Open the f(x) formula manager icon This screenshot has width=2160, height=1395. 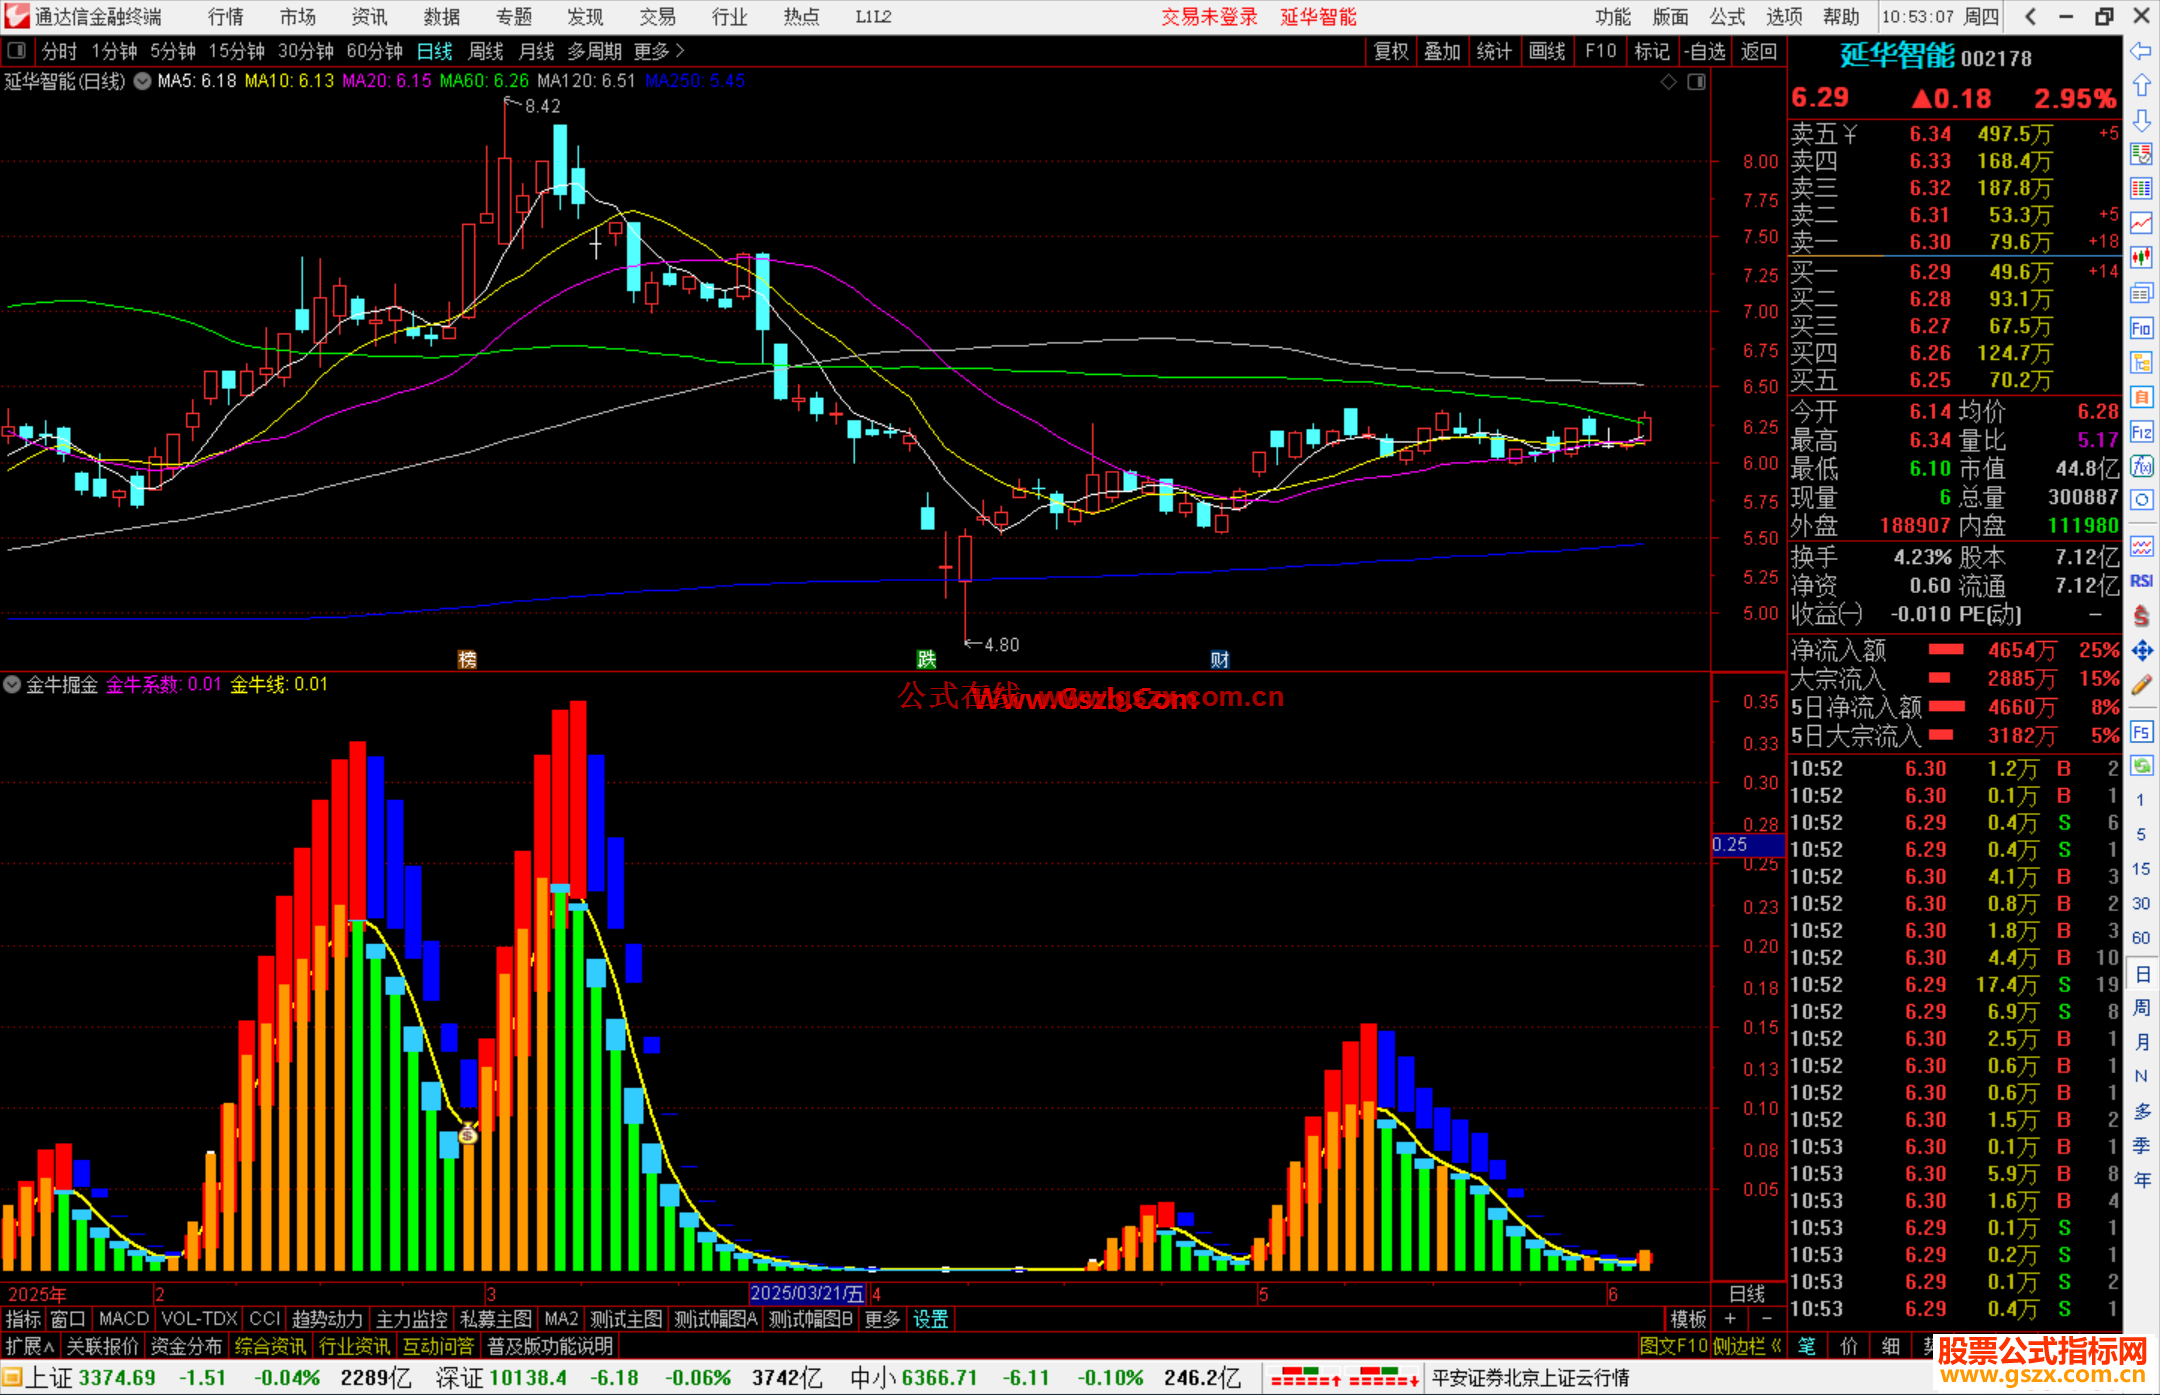[x=2141, y=466]
